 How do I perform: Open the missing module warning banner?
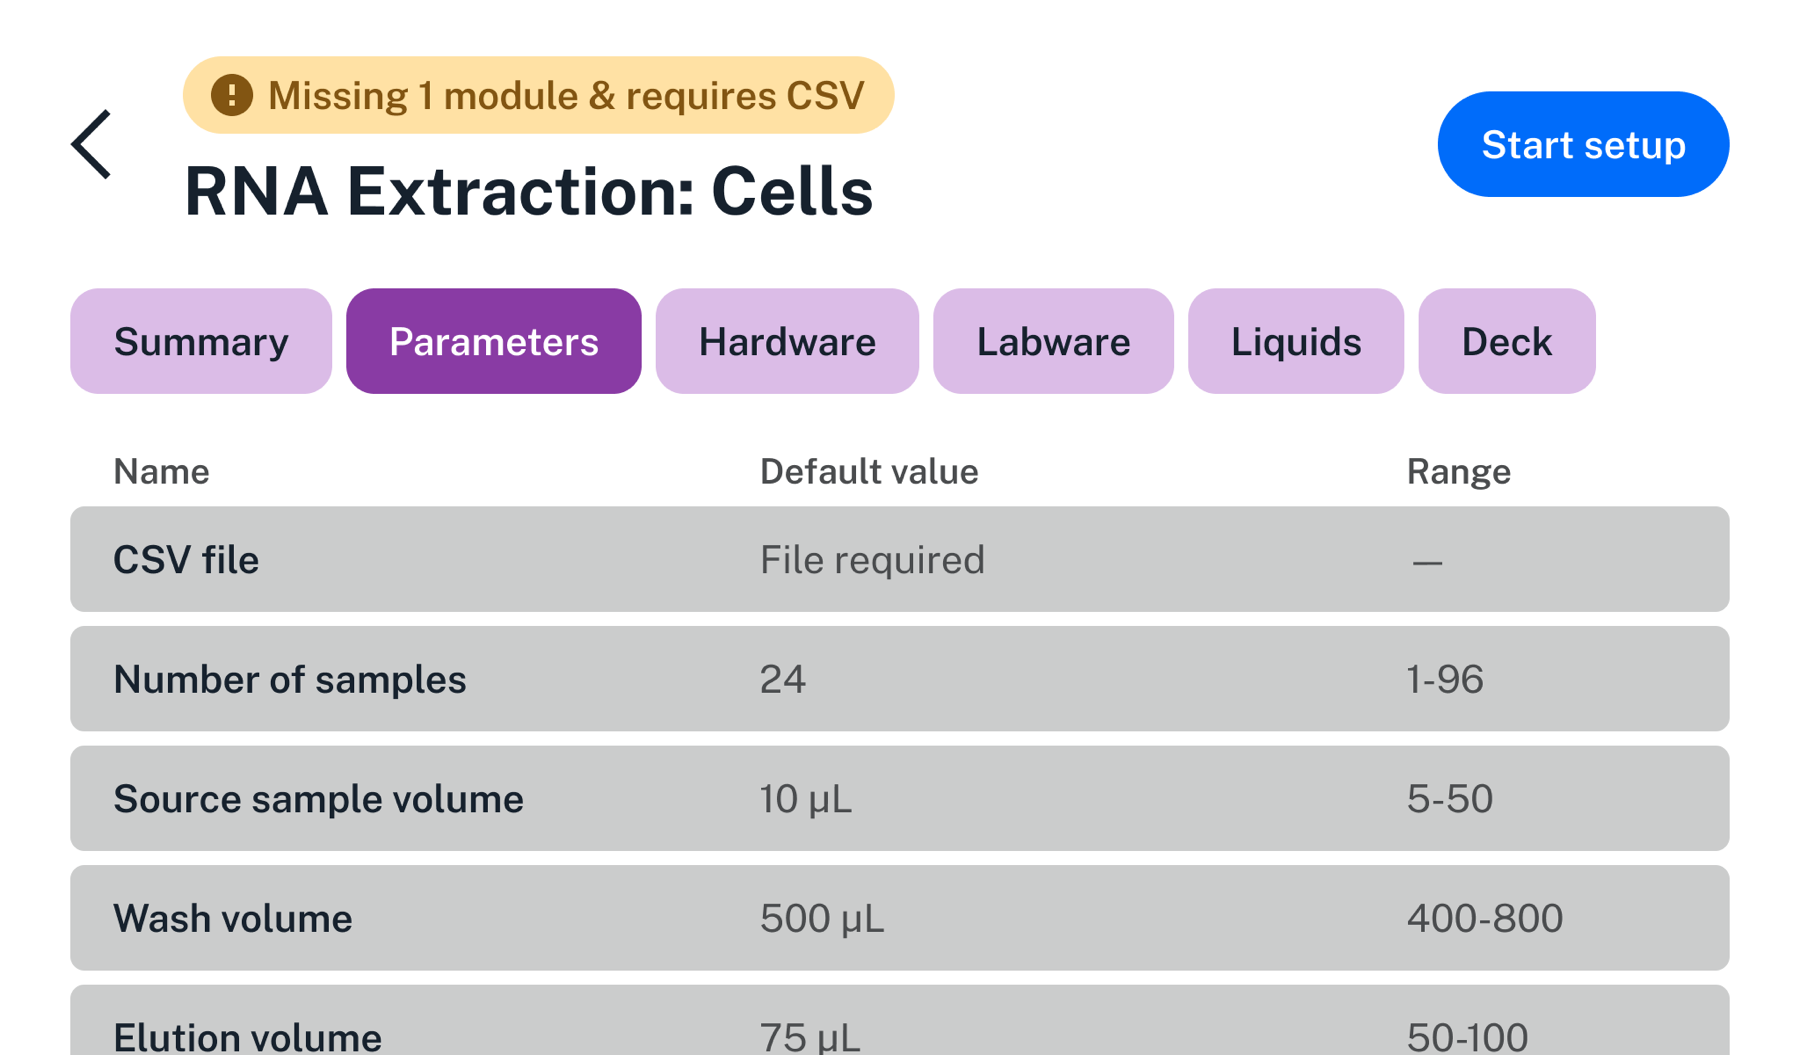(538, 95)
